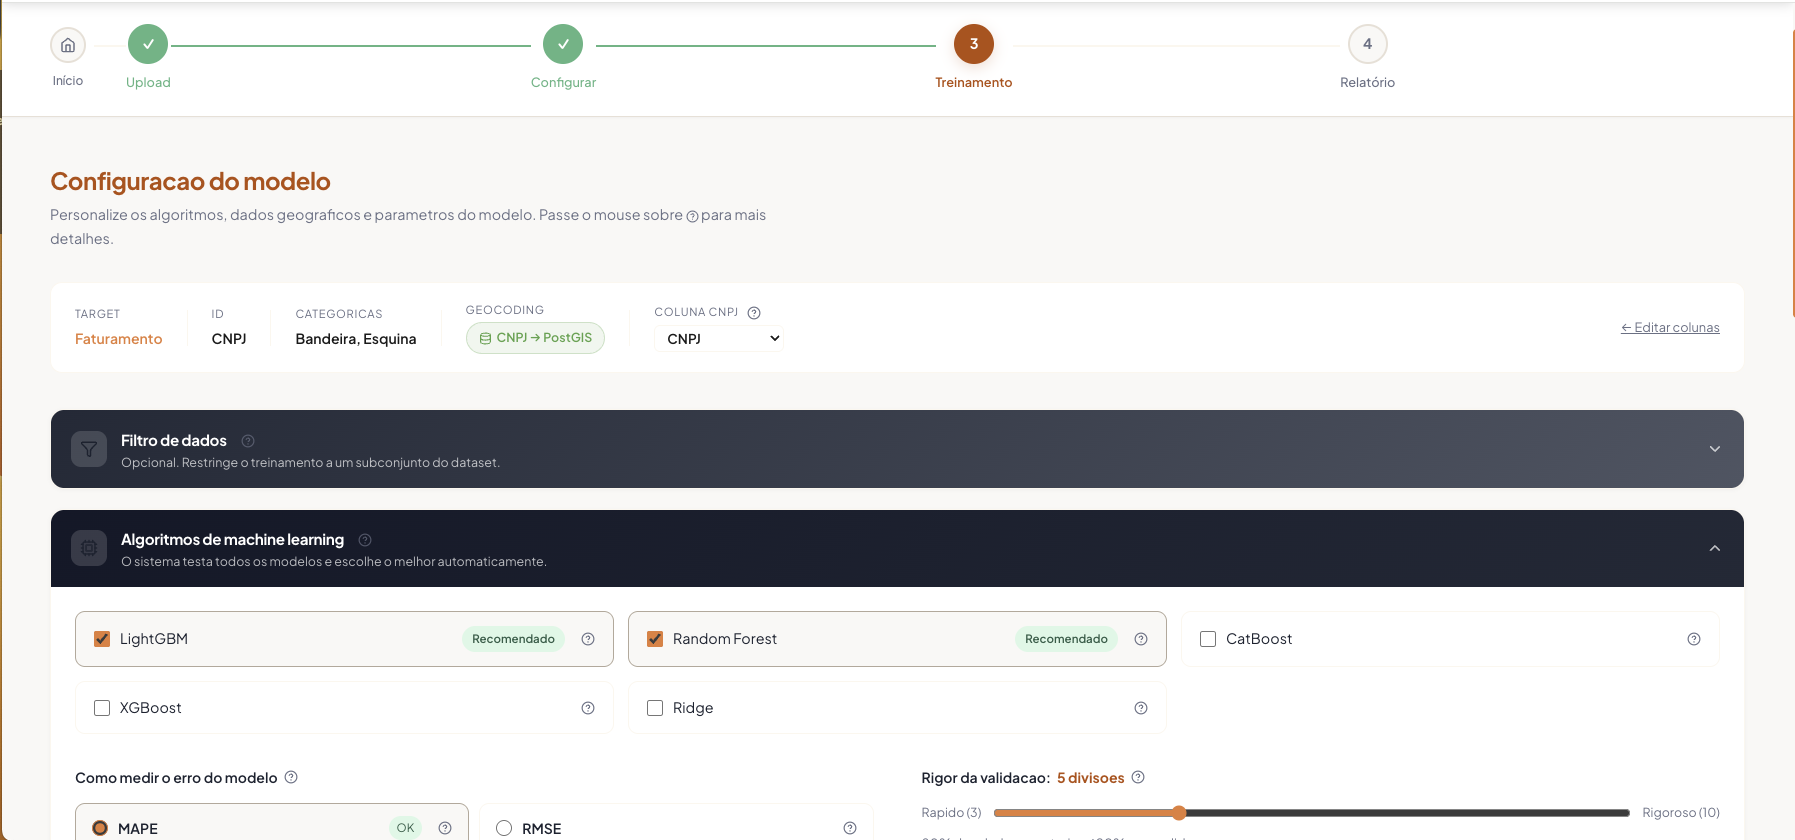Viewport: 1795px width, 840px height.
Task: Enable the Ridge algorithm
Action: (655, 708)
